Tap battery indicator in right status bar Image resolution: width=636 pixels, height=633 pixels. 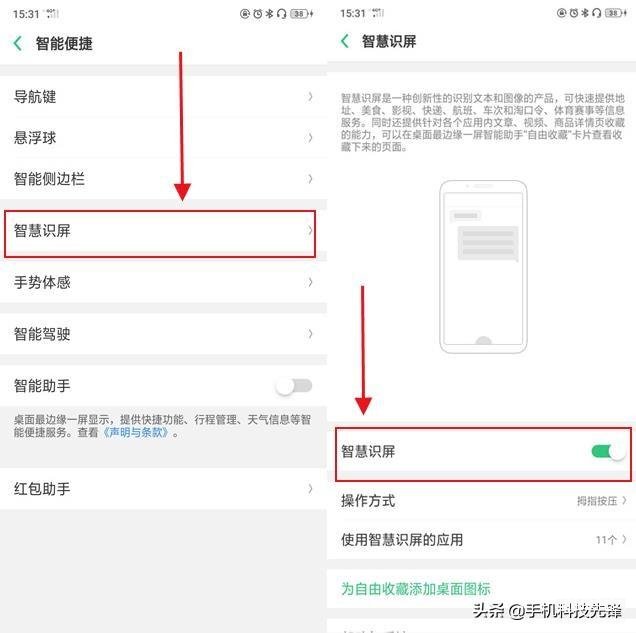point(616,13)
